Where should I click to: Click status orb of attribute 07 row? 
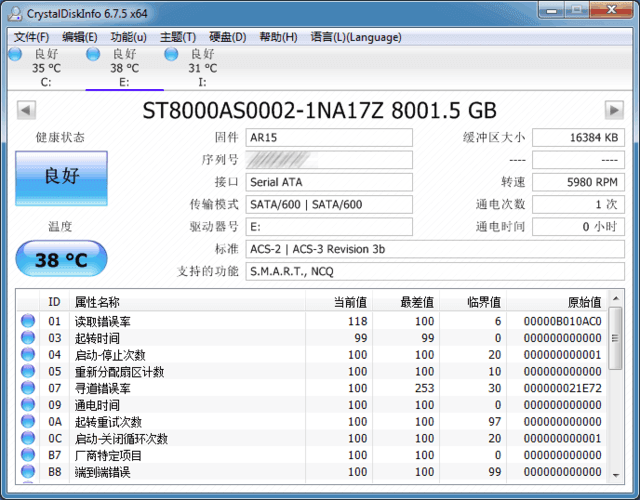pos(28,388)
